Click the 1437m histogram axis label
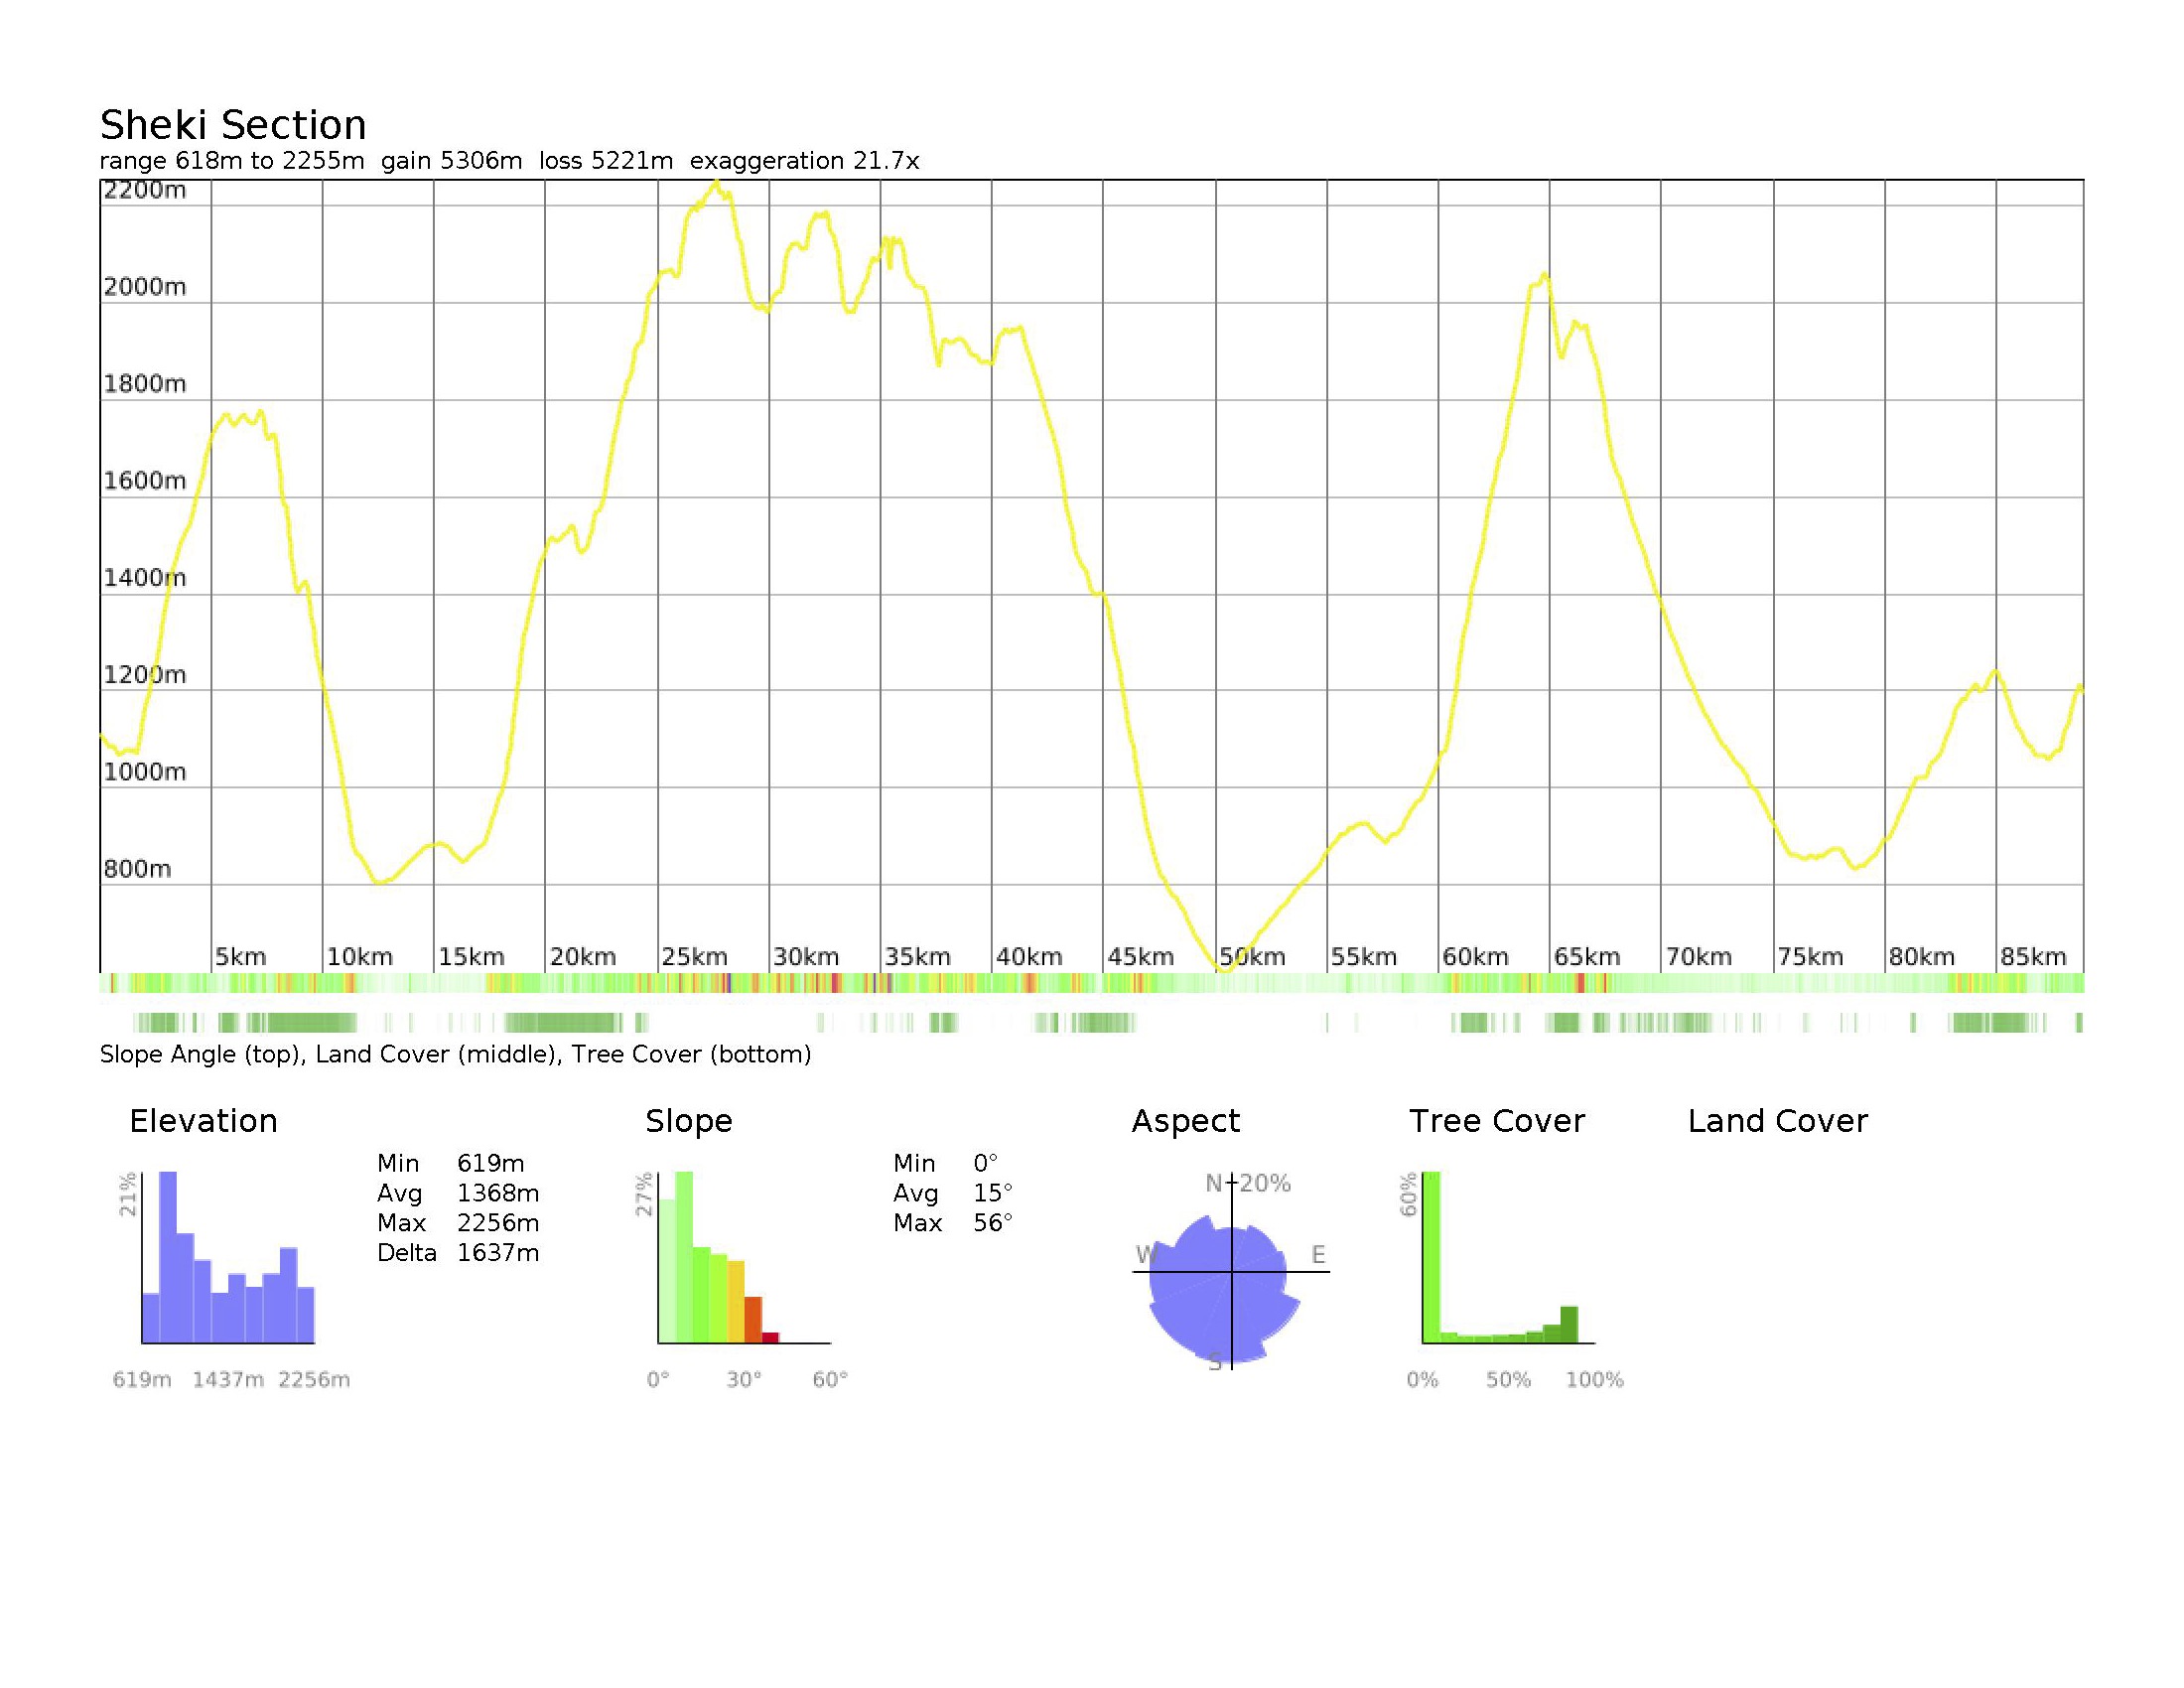 (228, 1380)
